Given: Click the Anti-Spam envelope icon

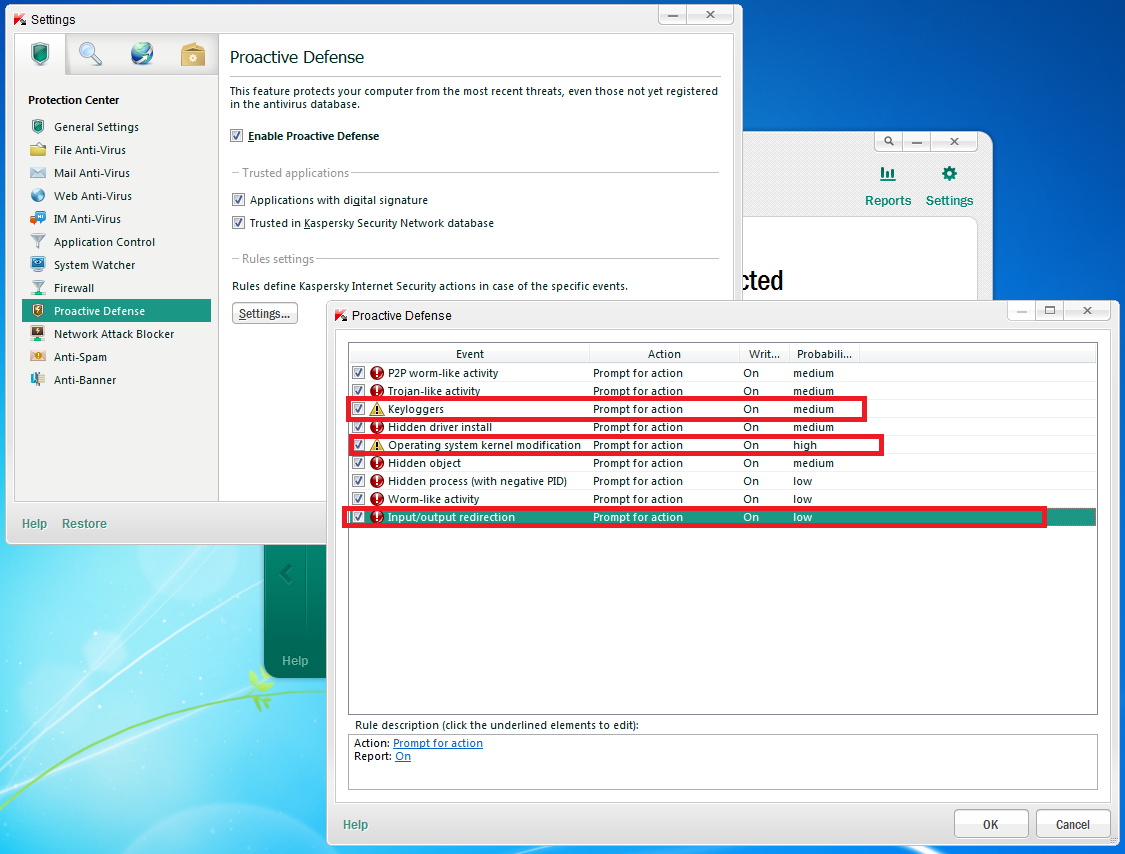Looking at the screenshot, I should [x=38, y=356].
